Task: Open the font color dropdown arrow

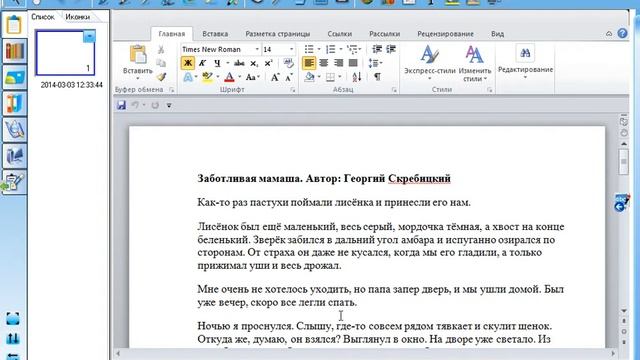Action: [239, 77]
